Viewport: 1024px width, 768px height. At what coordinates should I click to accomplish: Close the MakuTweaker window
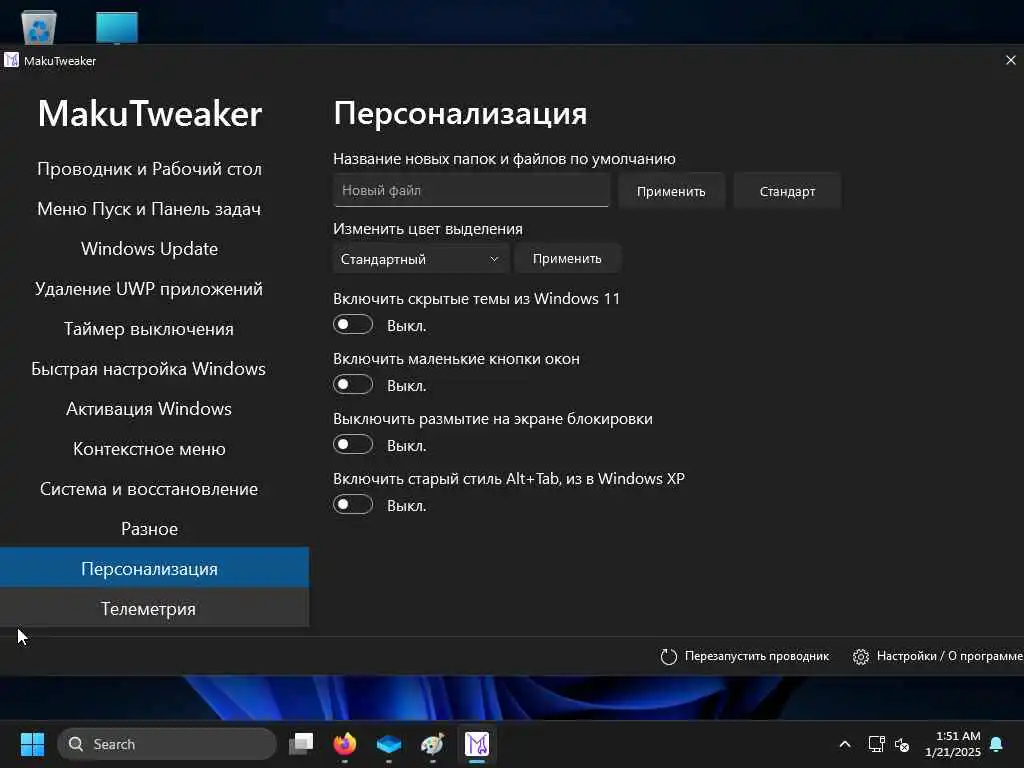(1010, 60)
